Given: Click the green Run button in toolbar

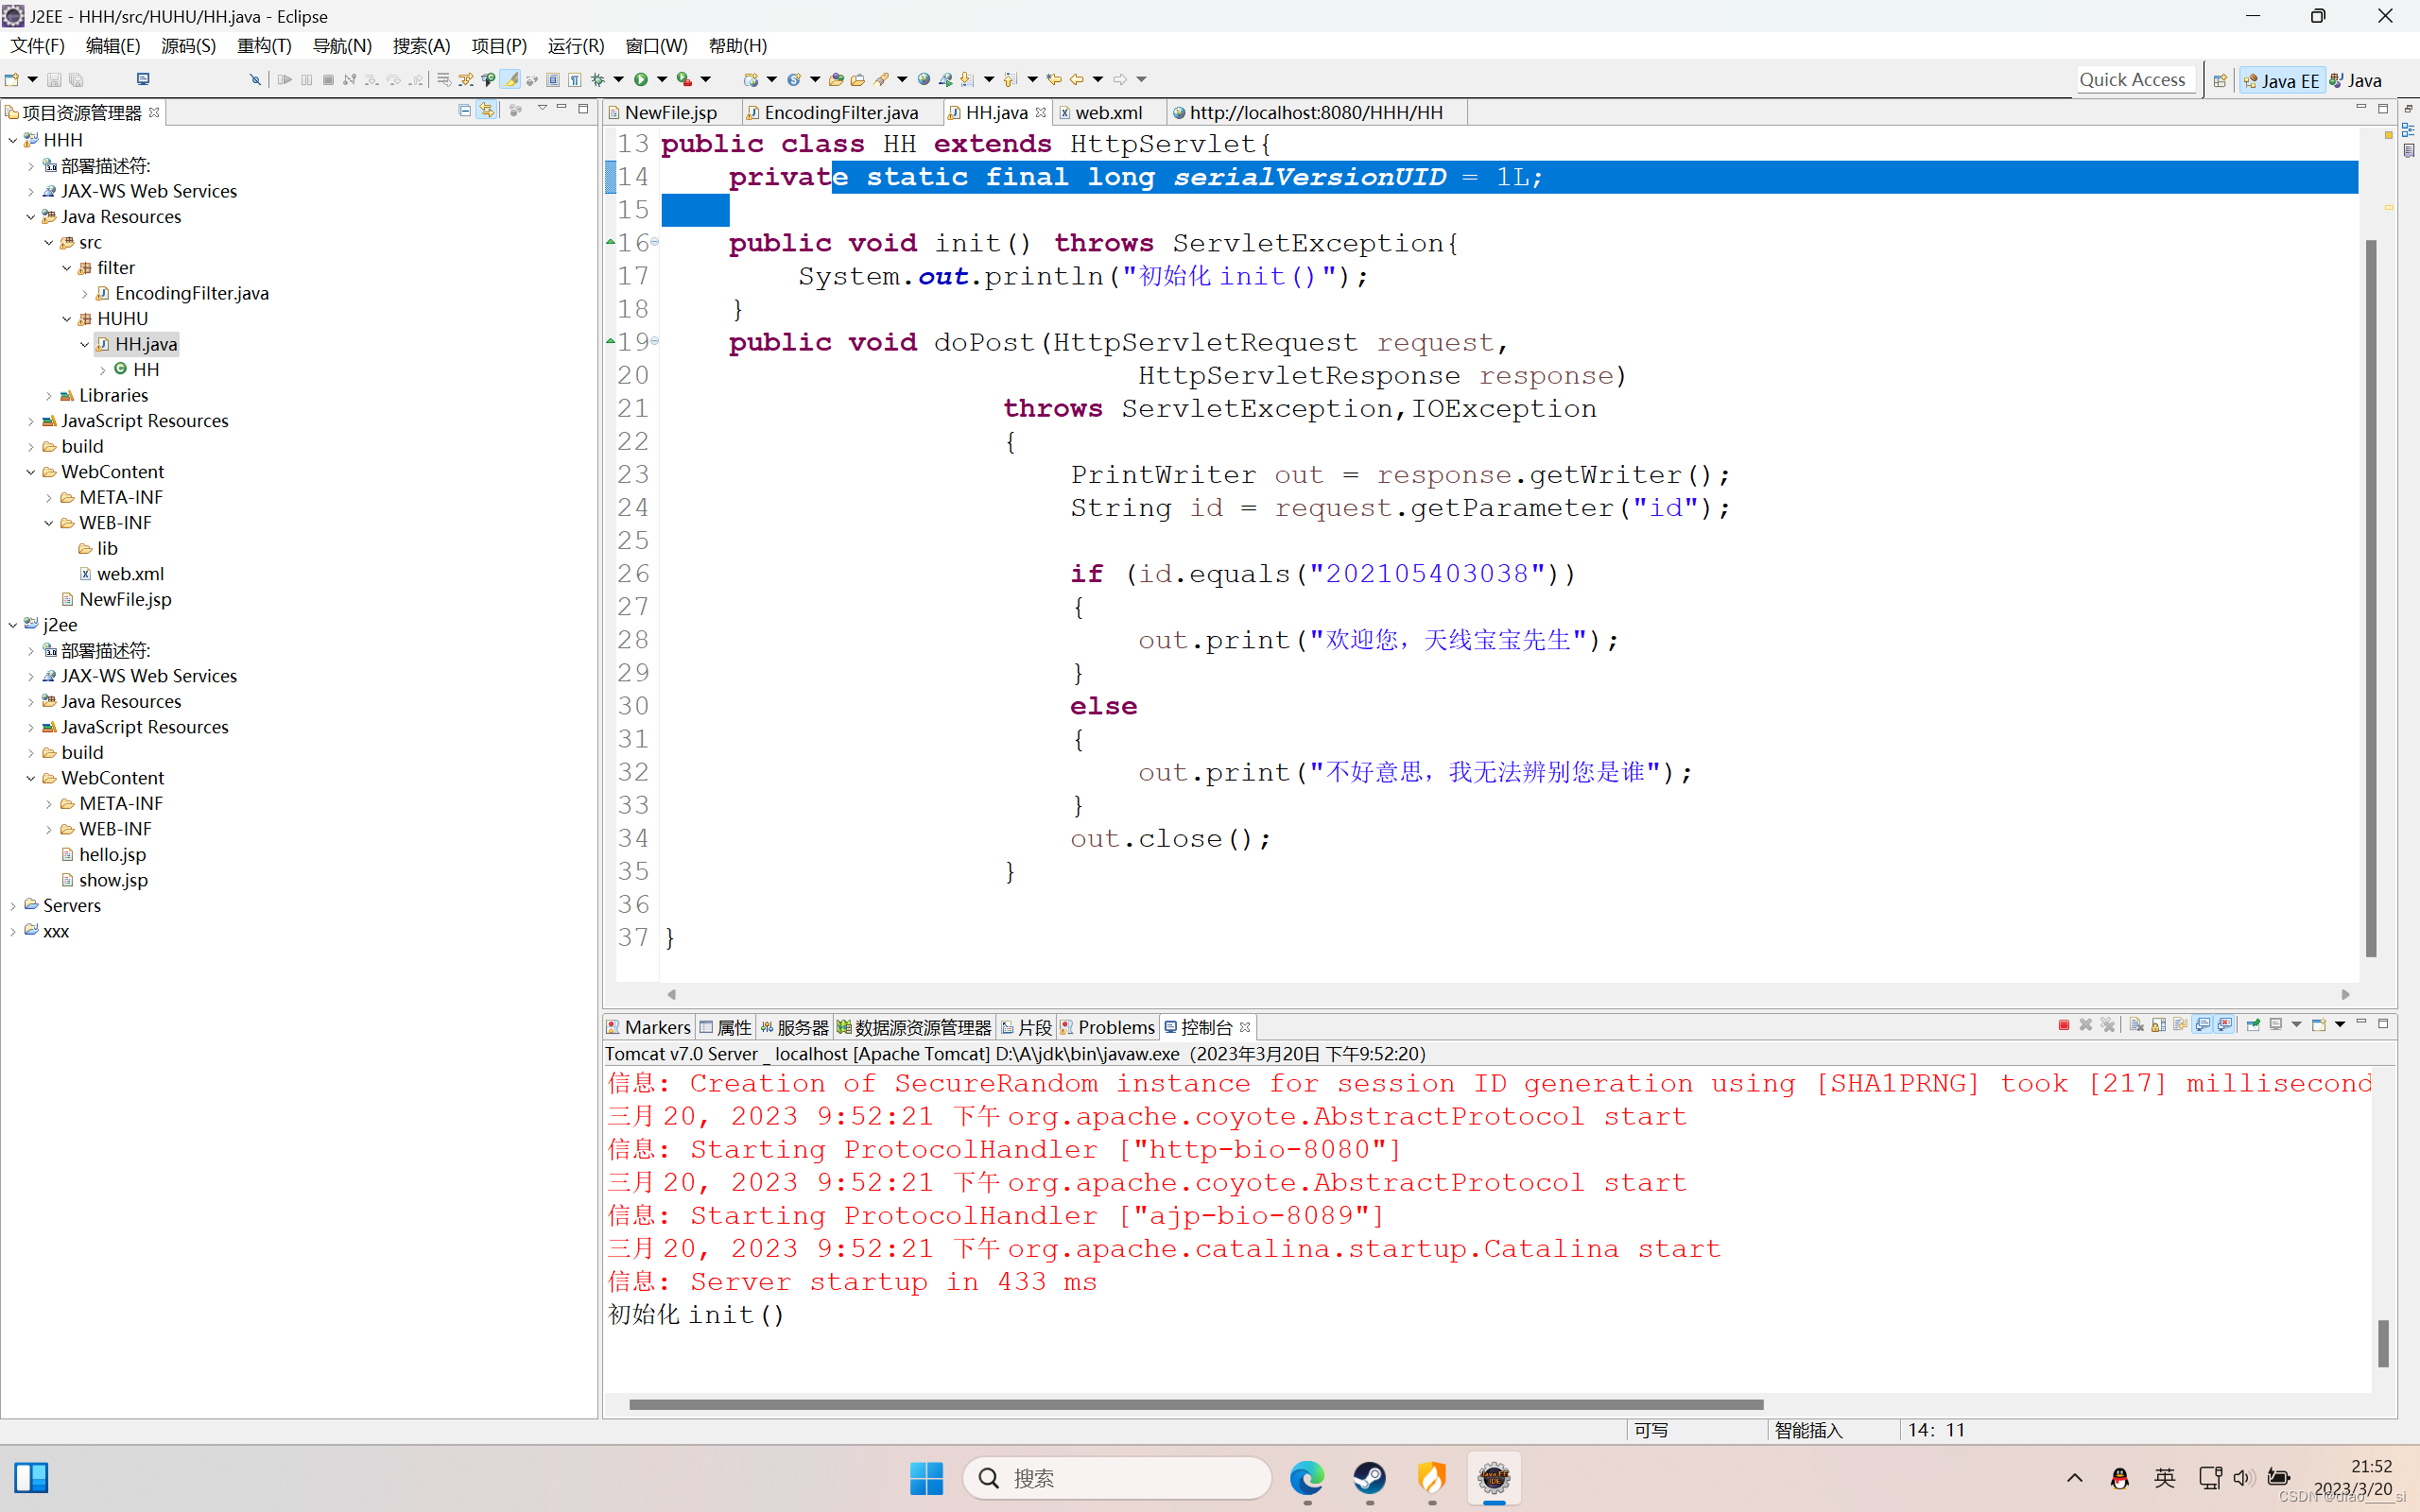Looking at the screenshot, I should [641, 79].
